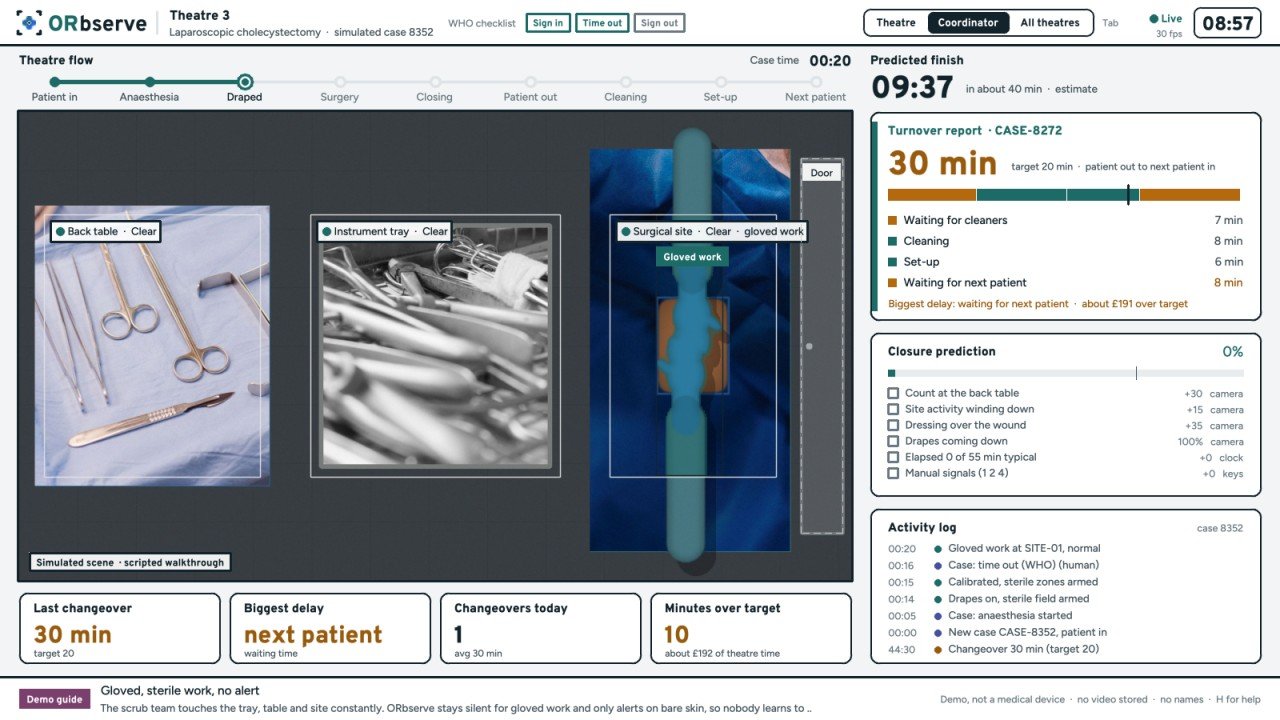The image size is (1280, 720).
Task: Toggle Site activity winding down checkbox
Action: 893,409
